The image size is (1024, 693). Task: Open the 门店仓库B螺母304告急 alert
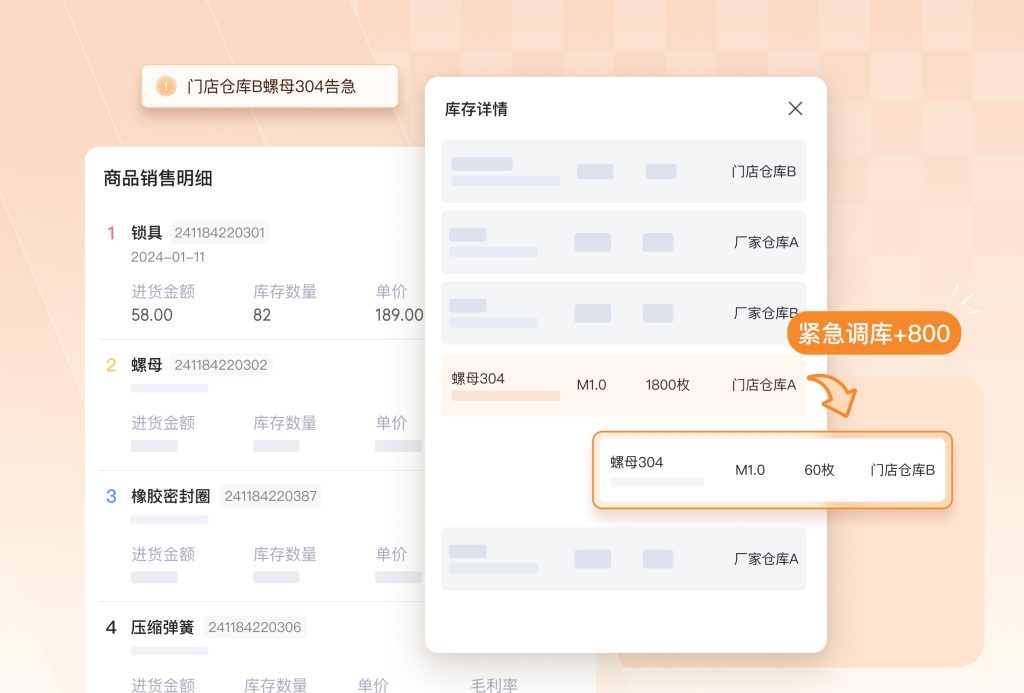pyautogui.click(x=270, y=86)
